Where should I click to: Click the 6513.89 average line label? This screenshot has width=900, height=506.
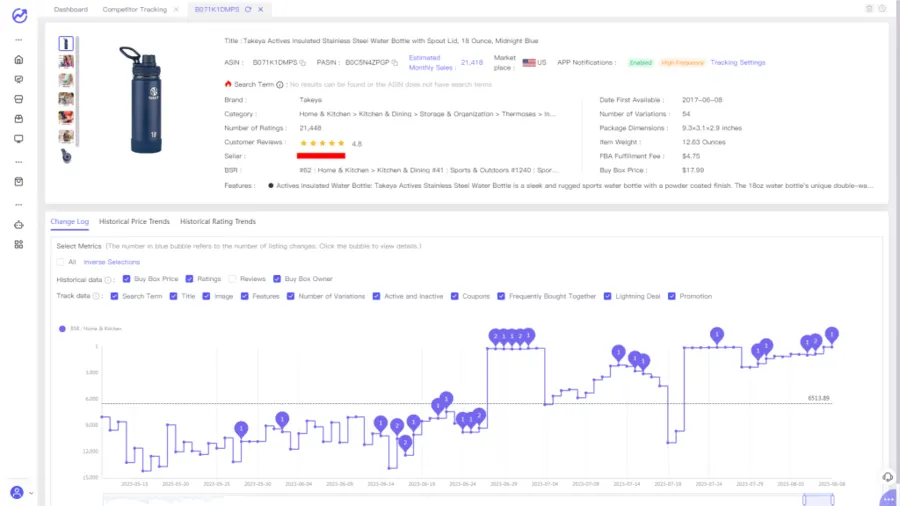coord(818,398)
